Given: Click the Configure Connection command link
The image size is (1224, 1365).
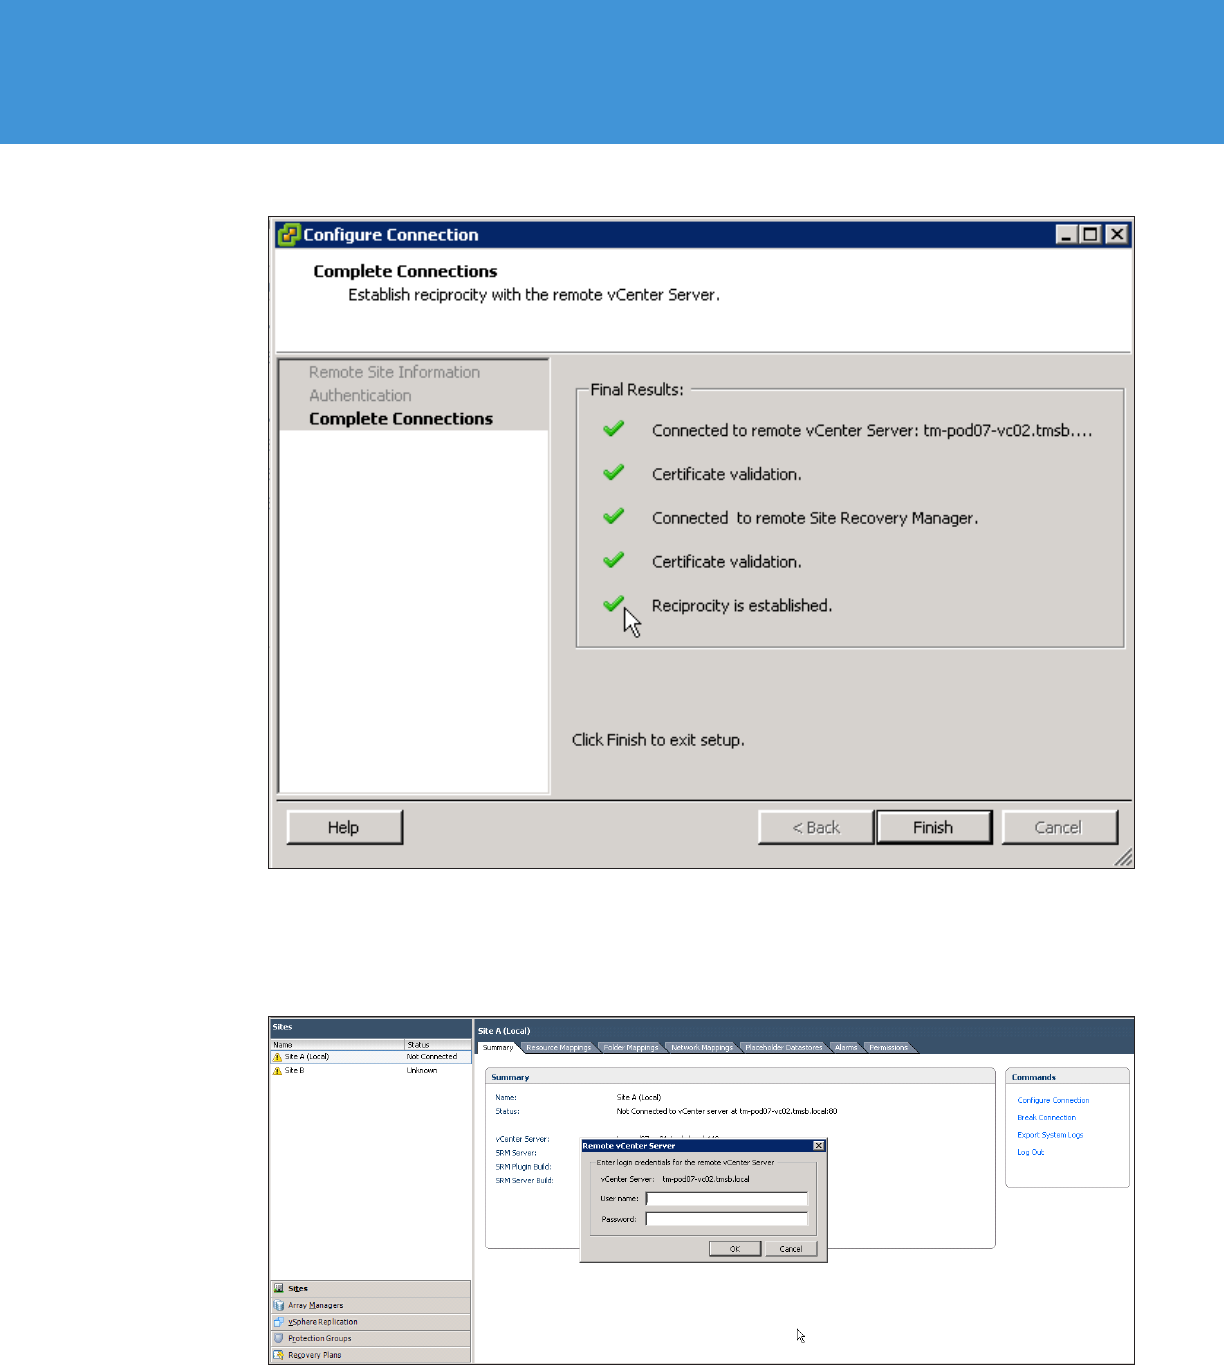Looking at the screenshot, I should click(x=1053, y=1100).
